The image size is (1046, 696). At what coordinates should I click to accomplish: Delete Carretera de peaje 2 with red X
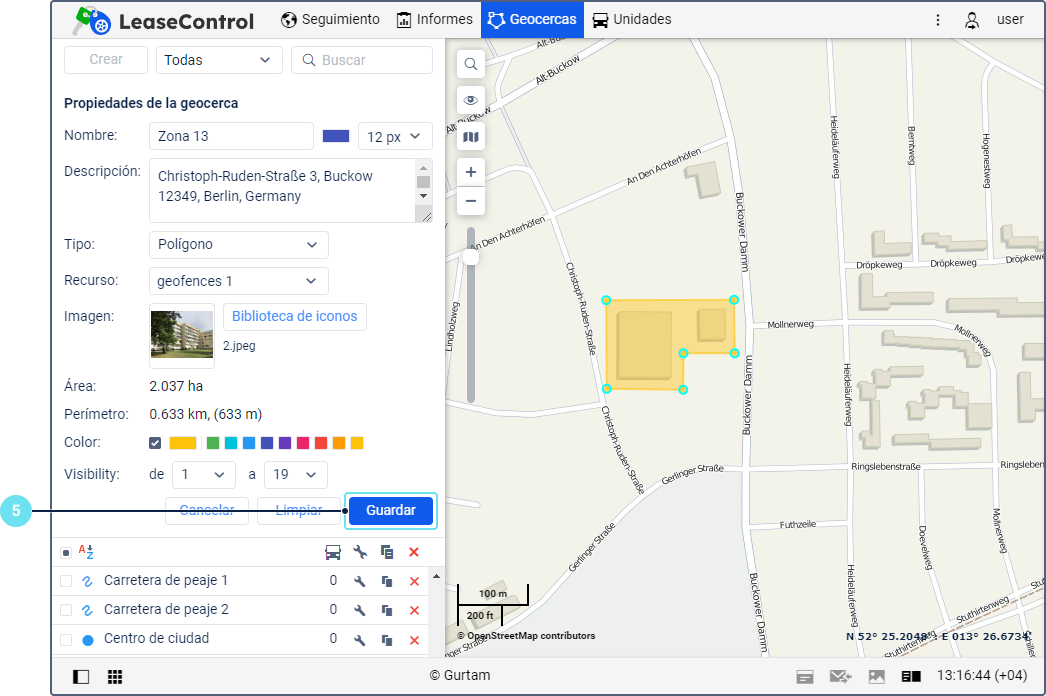(414, 610)
